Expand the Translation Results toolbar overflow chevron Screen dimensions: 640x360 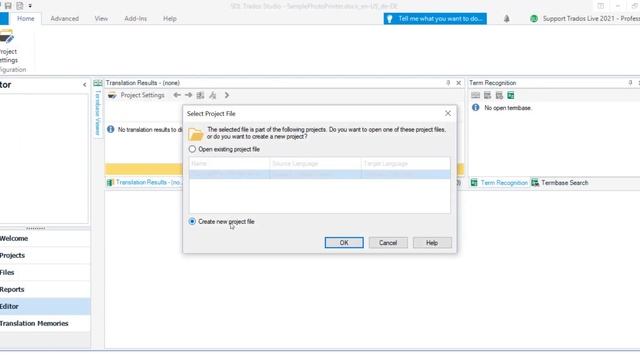point(227,95)
